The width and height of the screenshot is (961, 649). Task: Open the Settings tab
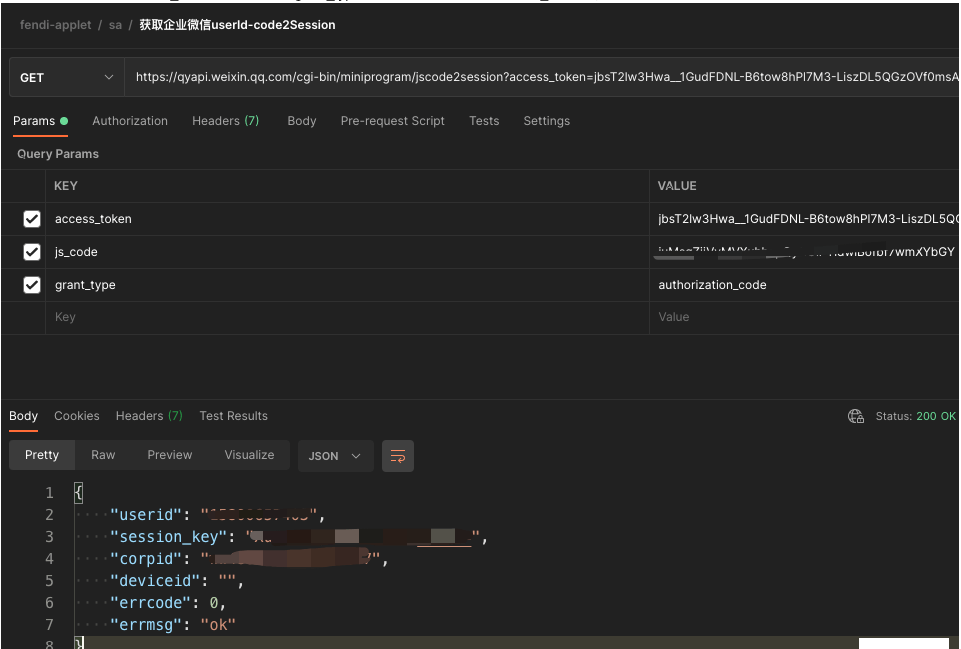click(x=546, y=121)
